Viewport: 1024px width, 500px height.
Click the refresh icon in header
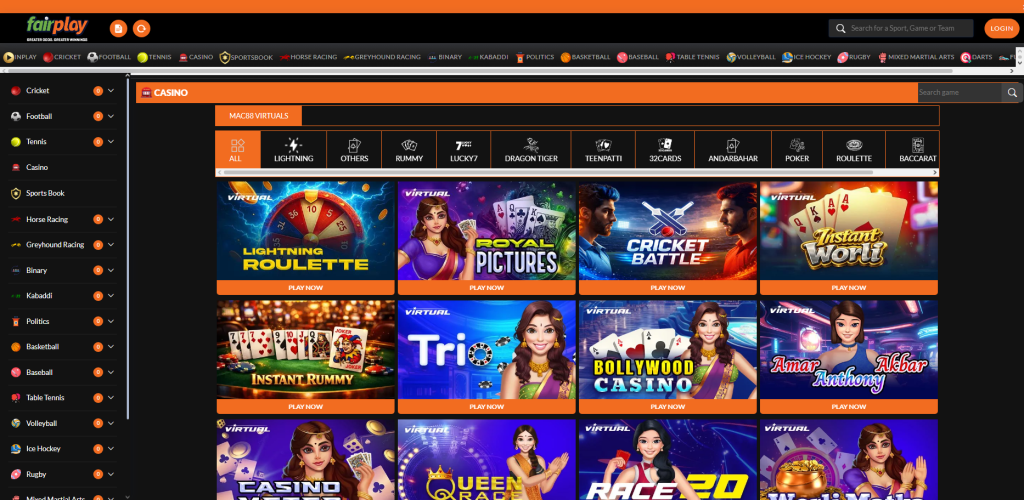tap(141, 28)
